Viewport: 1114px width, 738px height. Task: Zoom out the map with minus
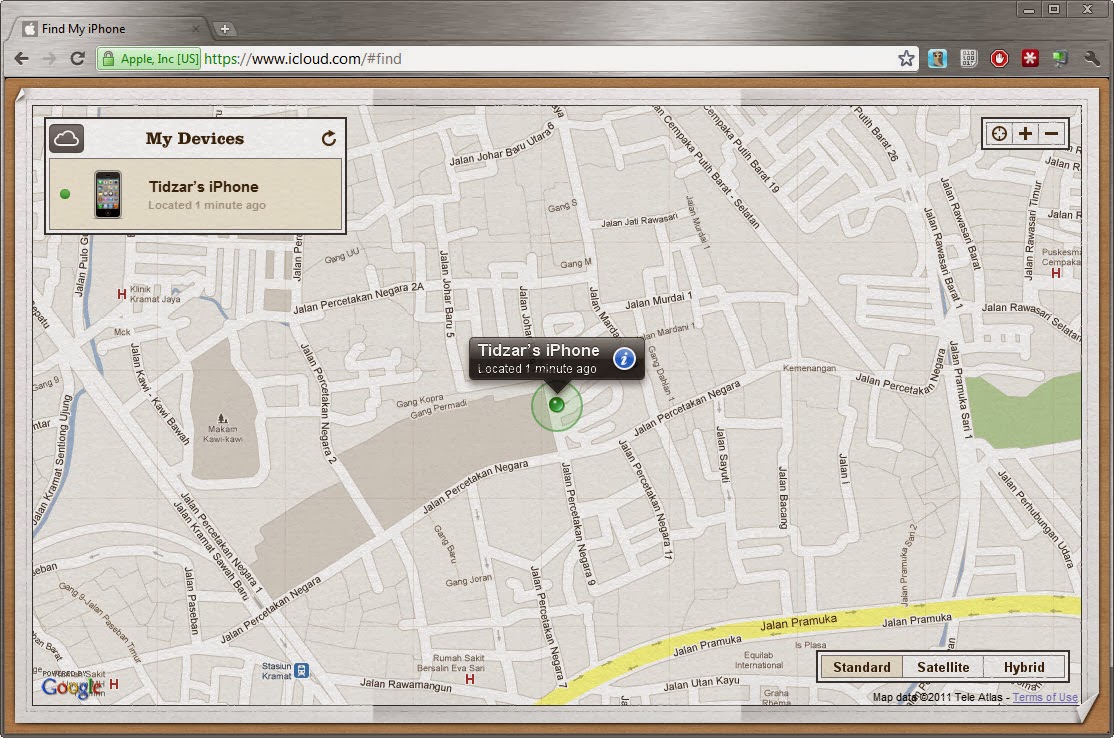tap(1051, 134)
